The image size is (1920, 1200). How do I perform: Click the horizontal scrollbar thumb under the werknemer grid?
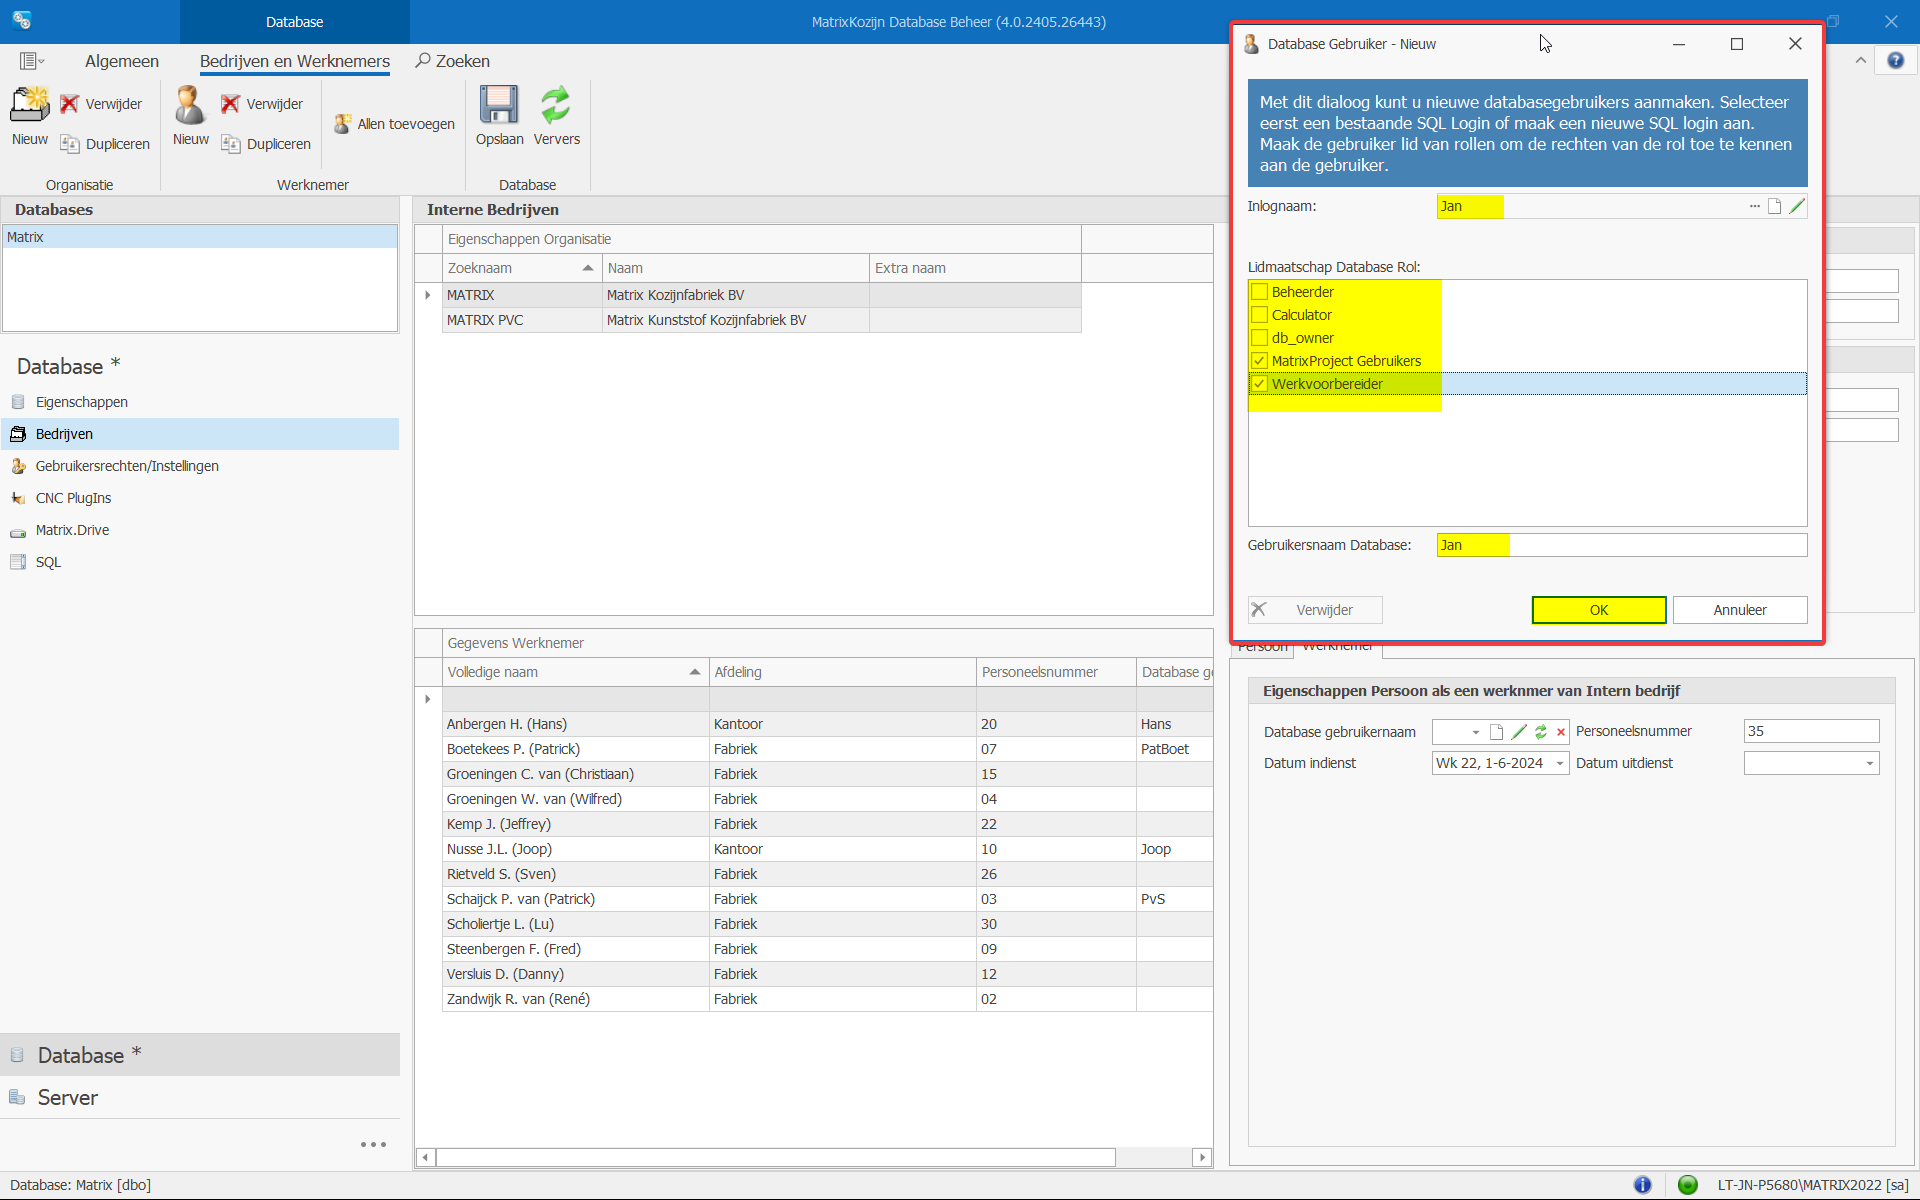click(x=776, y=1157)
